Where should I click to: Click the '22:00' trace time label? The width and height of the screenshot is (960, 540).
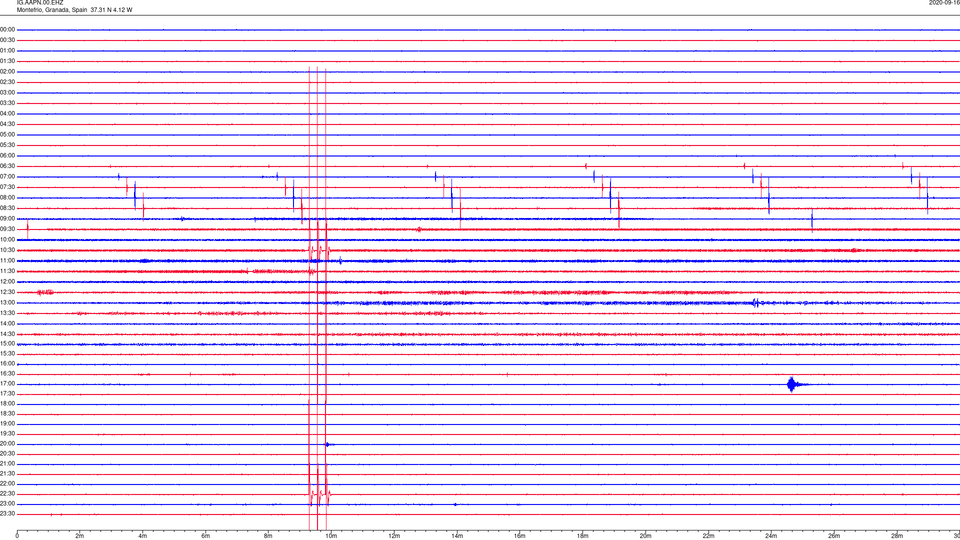[7, 484]
